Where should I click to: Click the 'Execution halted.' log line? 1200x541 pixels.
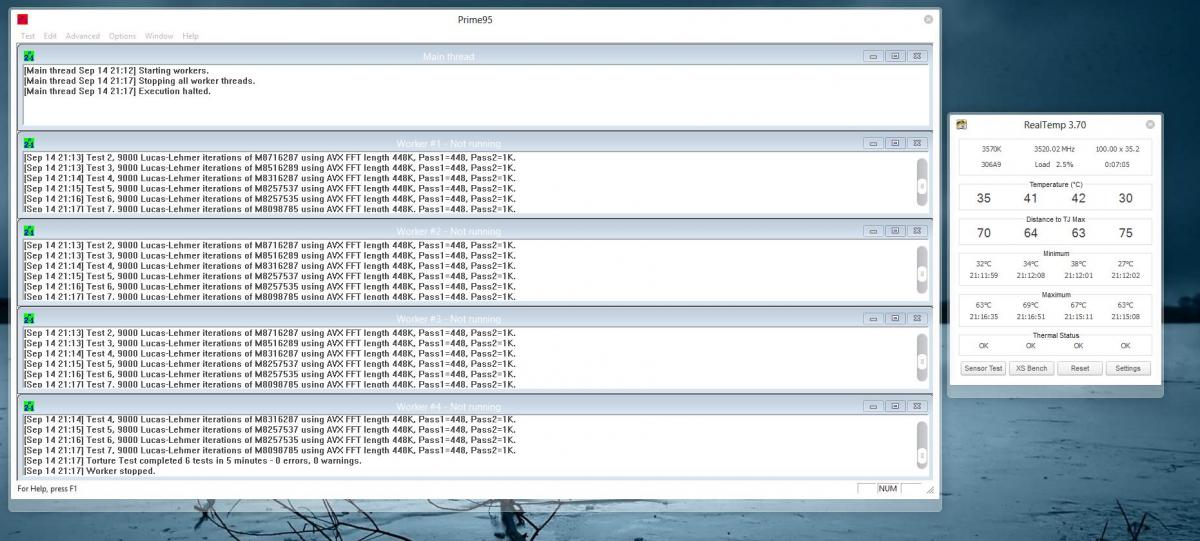tap(115, 91)
